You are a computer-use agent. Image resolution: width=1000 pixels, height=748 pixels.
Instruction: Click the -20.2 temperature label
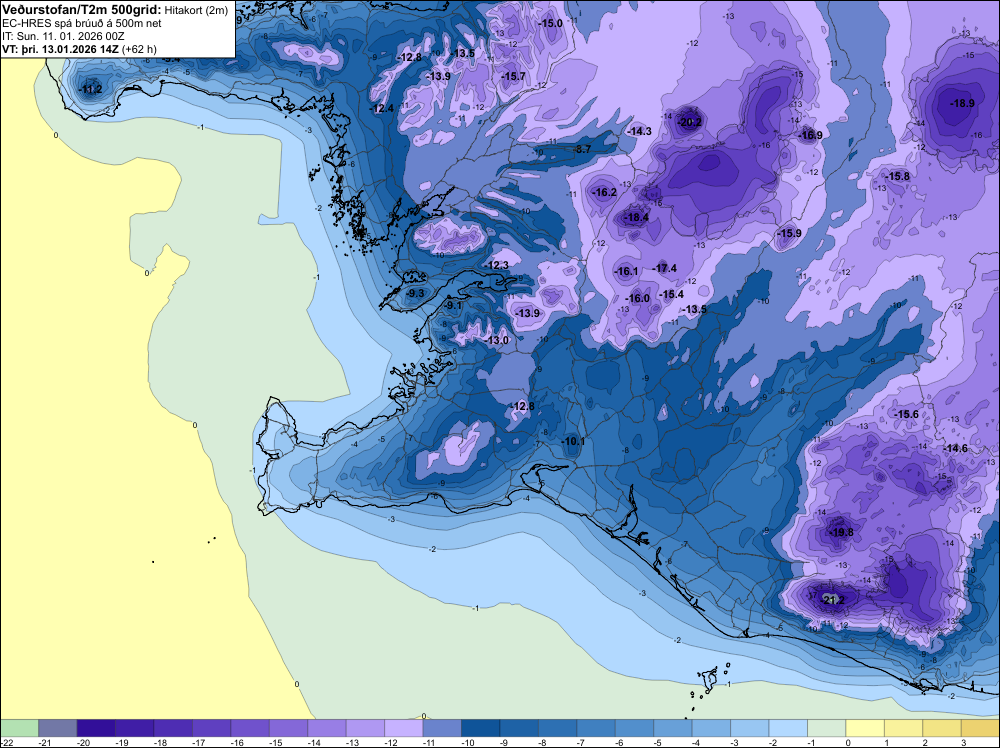click(690, 122)
